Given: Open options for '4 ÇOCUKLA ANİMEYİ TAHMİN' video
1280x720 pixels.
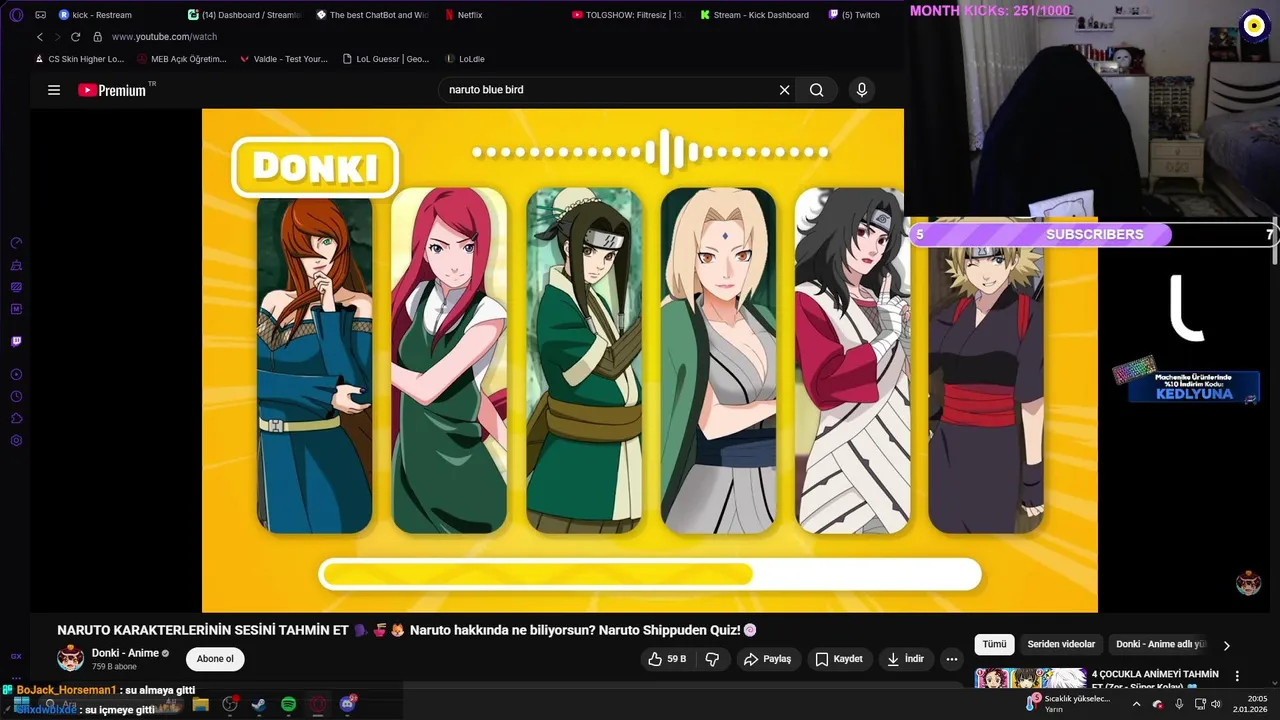Looking at the screenshot, I should [x=1237, y=676].
